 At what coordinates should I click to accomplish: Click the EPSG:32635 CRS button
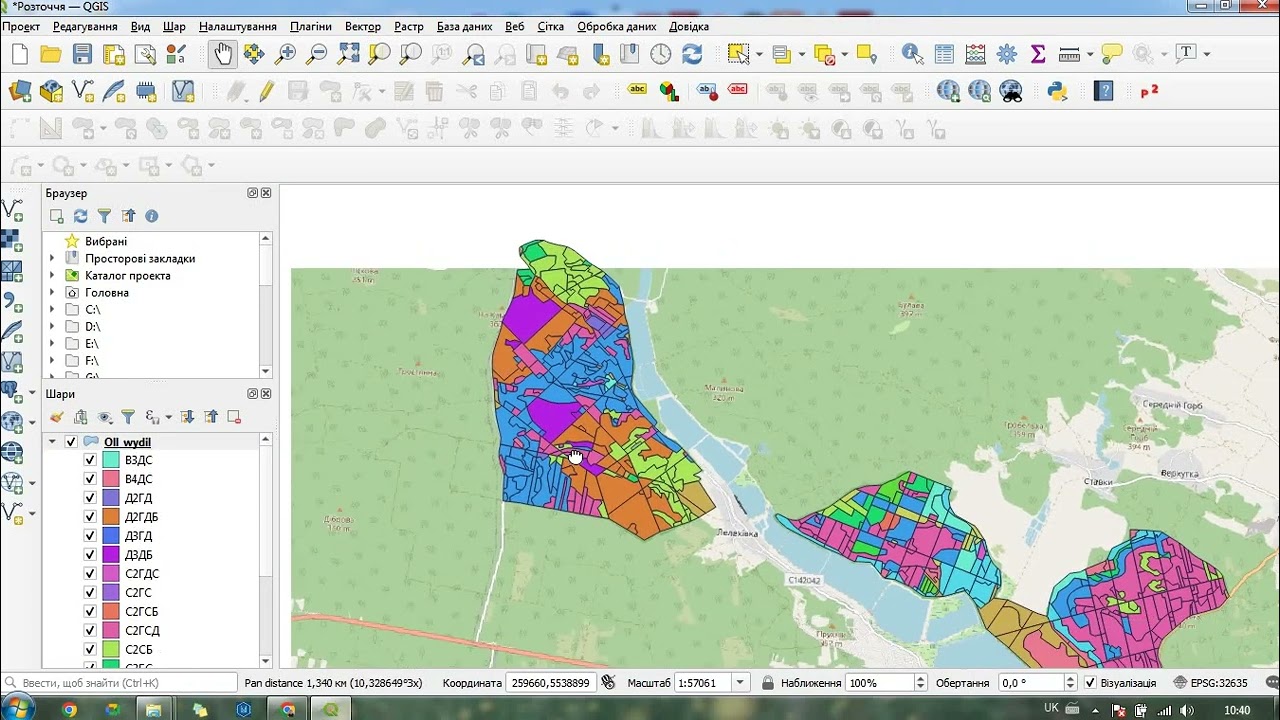[1210, 683]
